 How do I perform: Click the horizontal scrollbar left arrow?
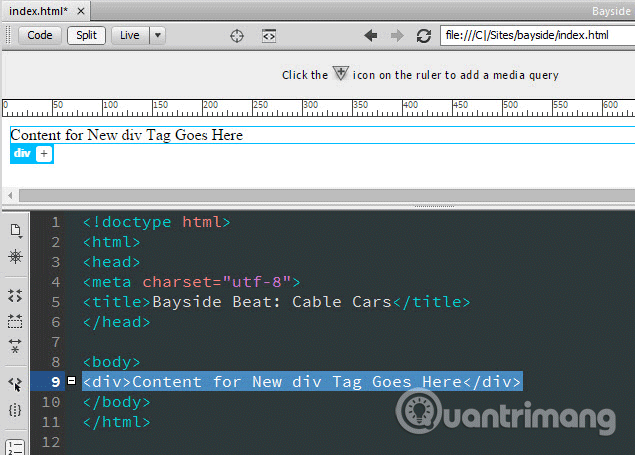(11, 196)
